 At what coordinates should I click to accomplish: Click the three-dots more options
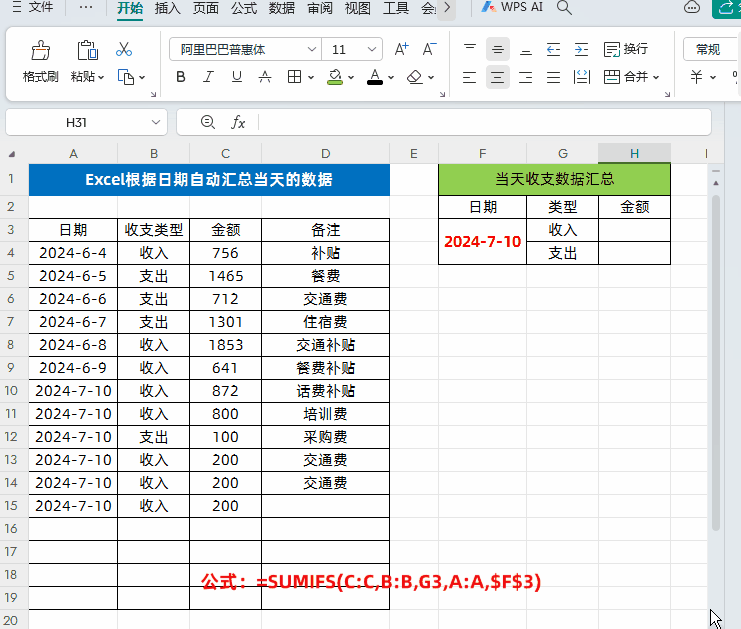[x=86, y=8]
